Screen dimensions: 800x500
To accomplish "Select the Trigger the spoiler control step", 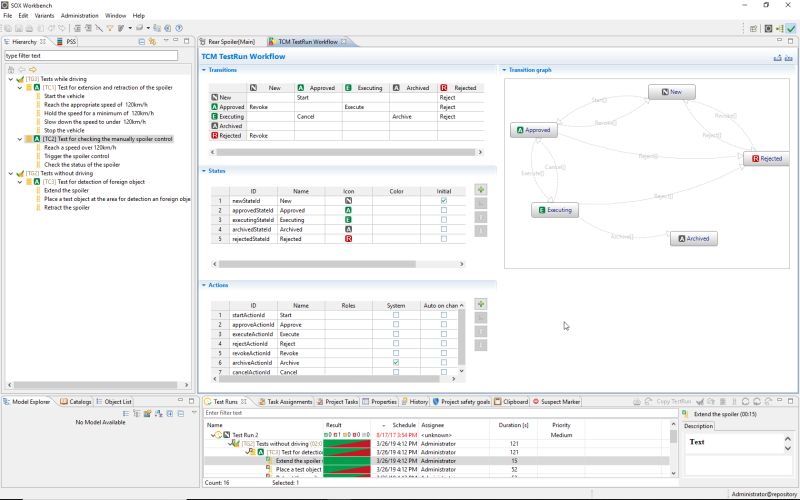I will [x=77, y=156].
